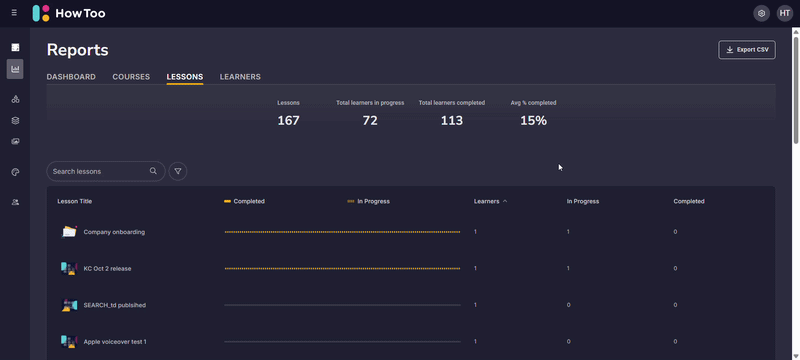Click the Apple voiceover test 1 progress bar

pos(342,342)
